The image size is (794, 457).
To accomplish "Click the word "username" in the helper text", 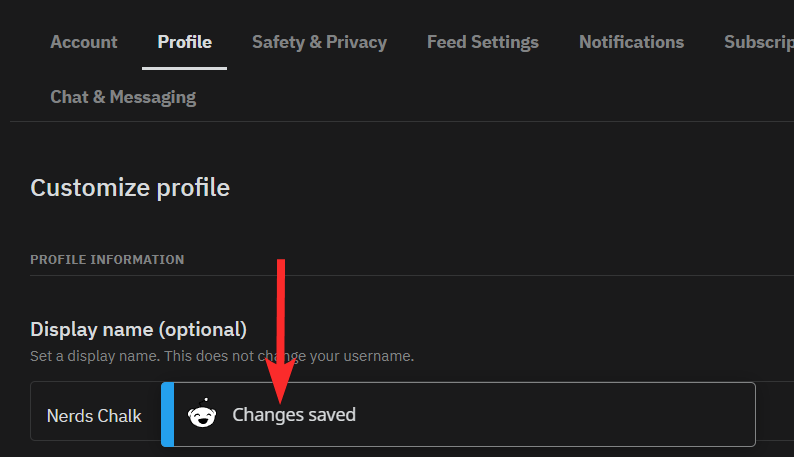I will [378, 356].
